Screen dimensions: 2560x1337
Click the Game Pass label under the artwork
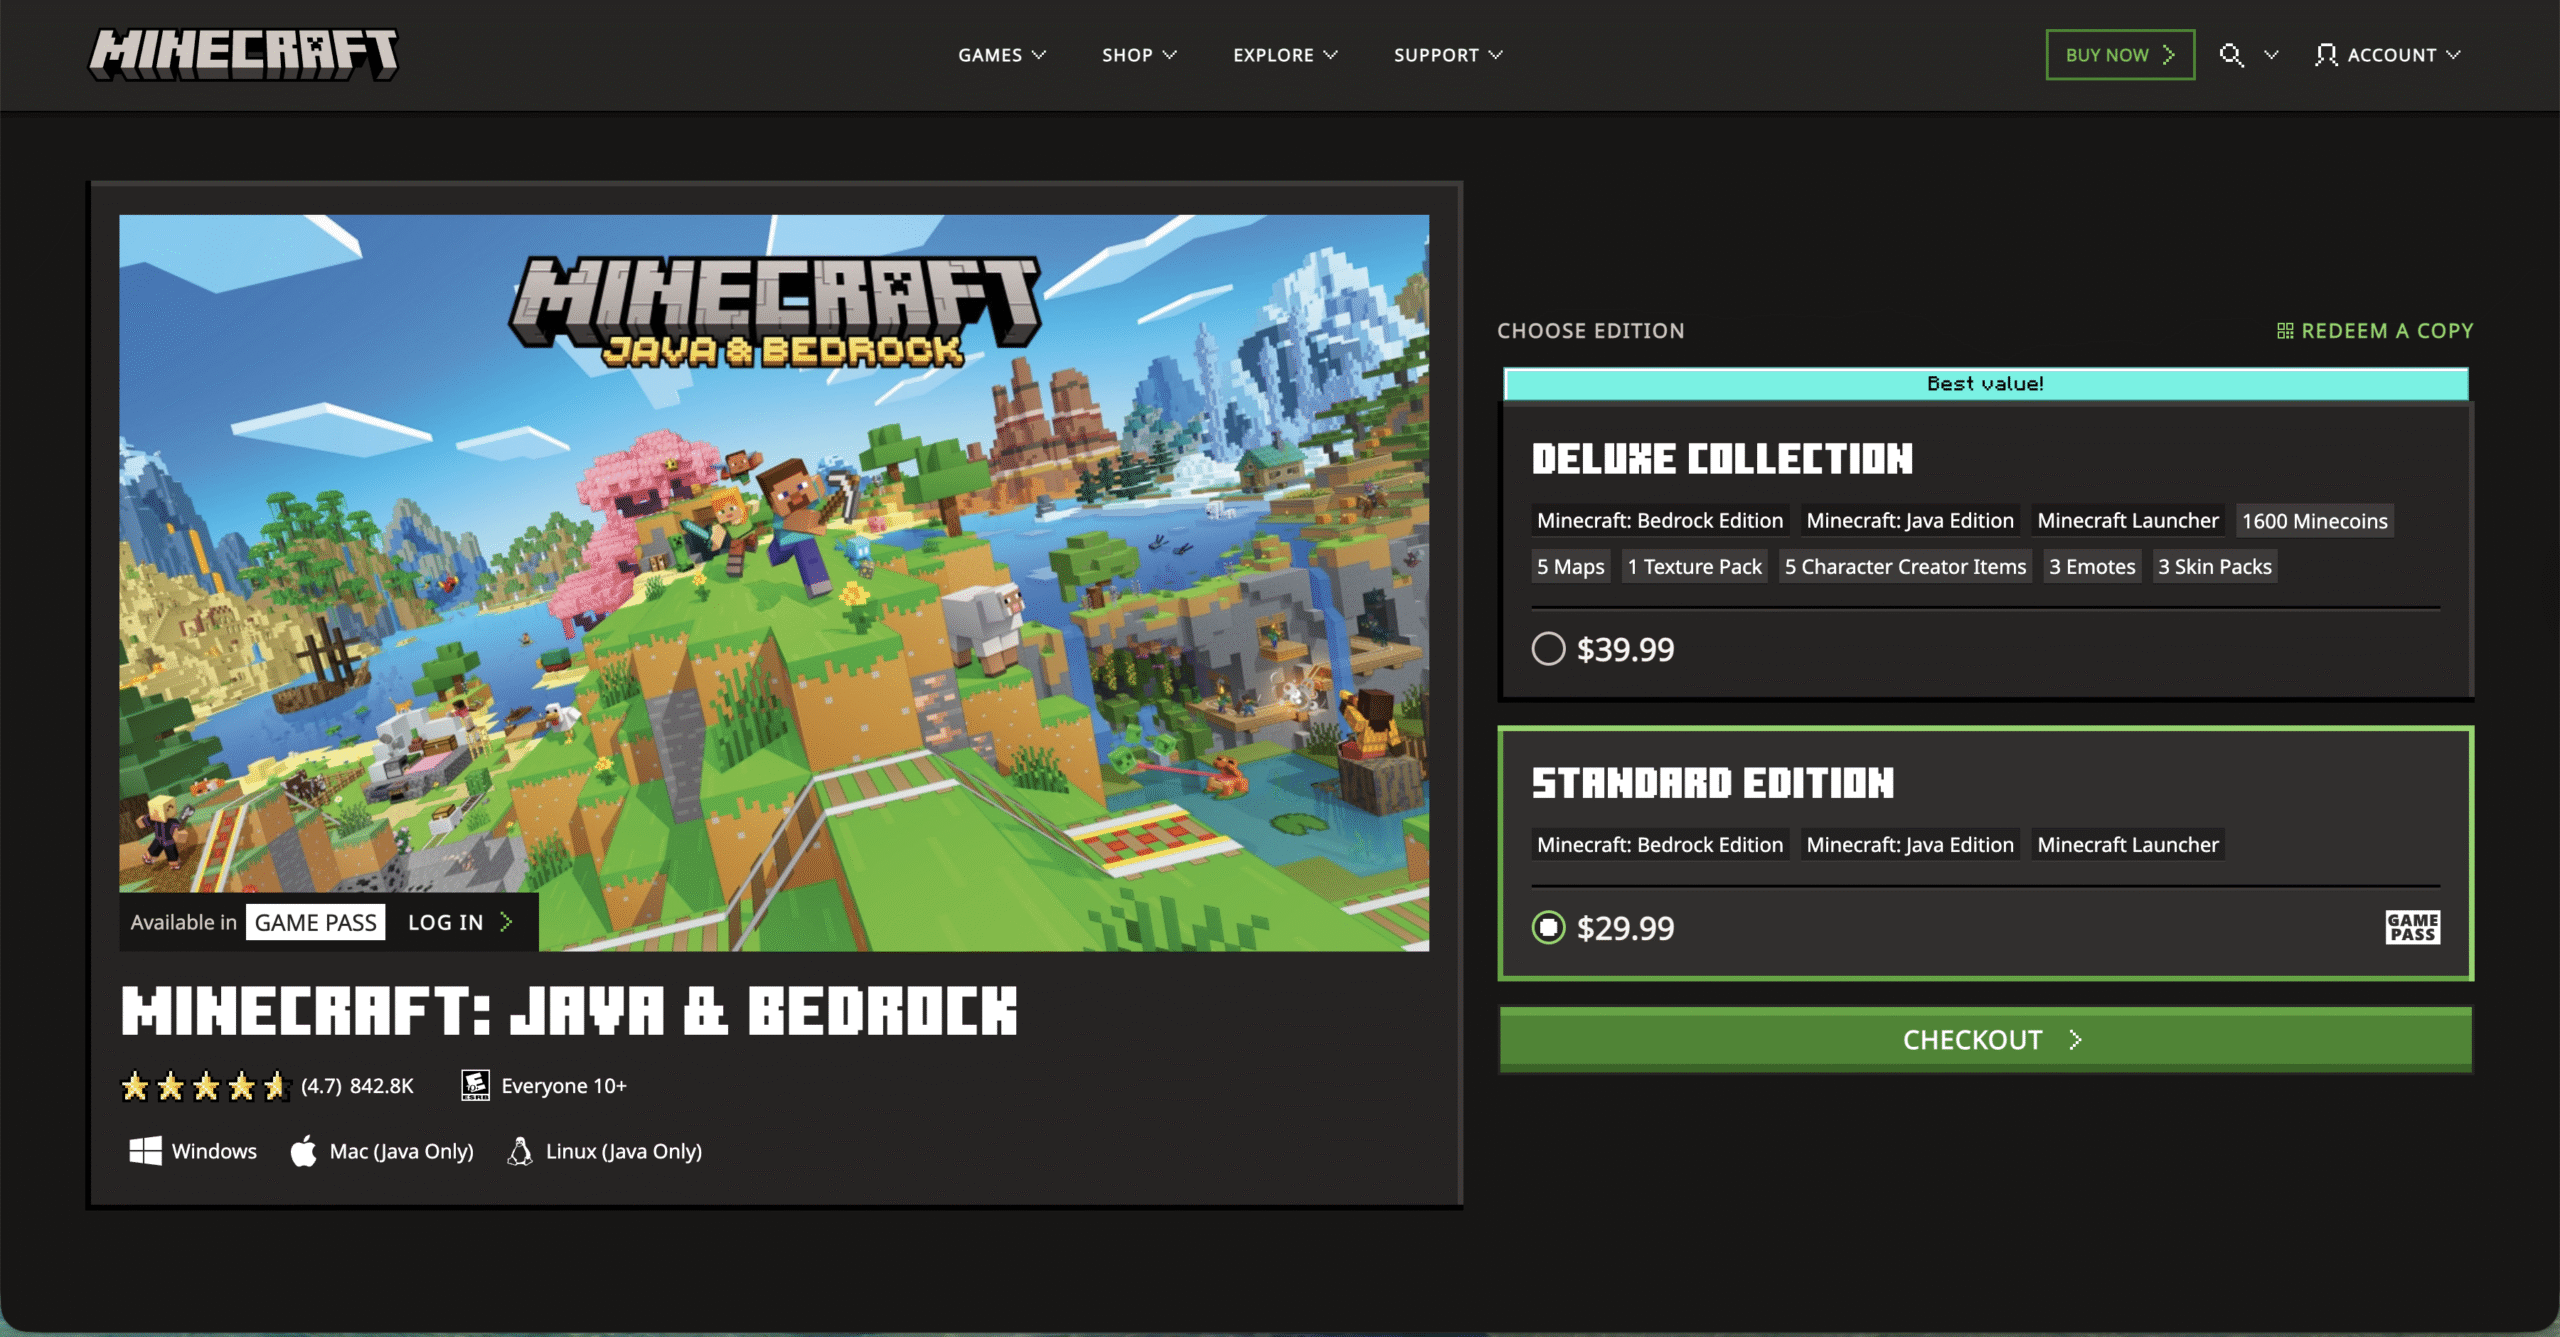point(315,922)
